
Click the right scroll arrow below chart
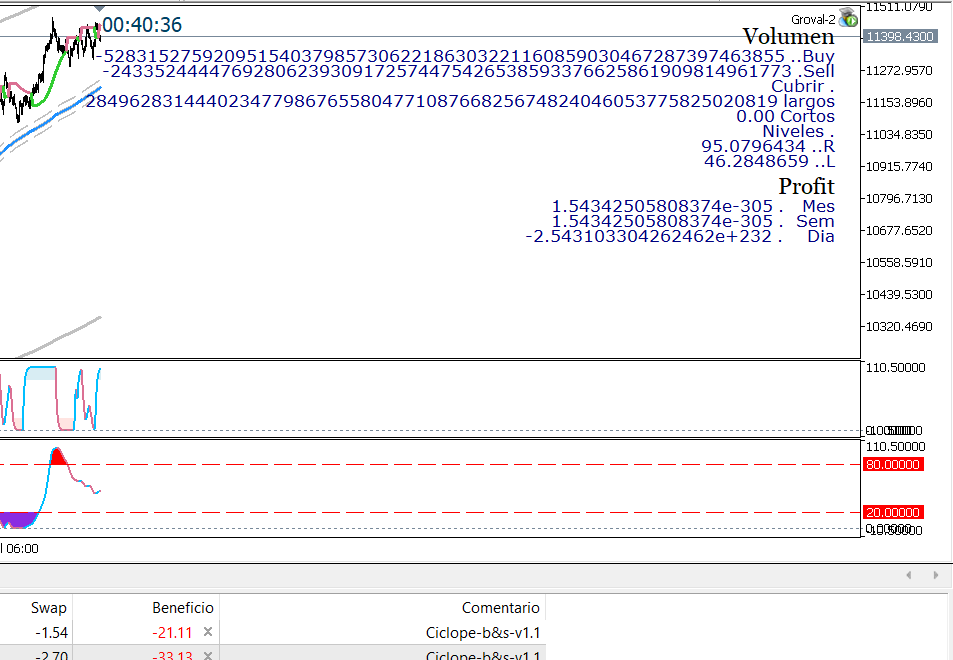[935, 575]
